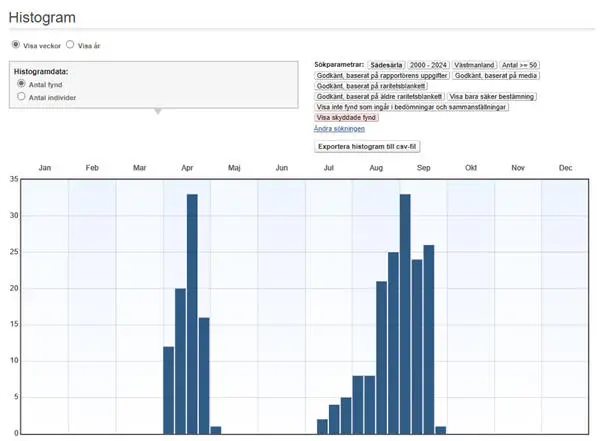The height and width of the screenshot is (441, 603).
Task: Click the 'Antal >= 50' filter tag
Action: click(x=521, y=64)
